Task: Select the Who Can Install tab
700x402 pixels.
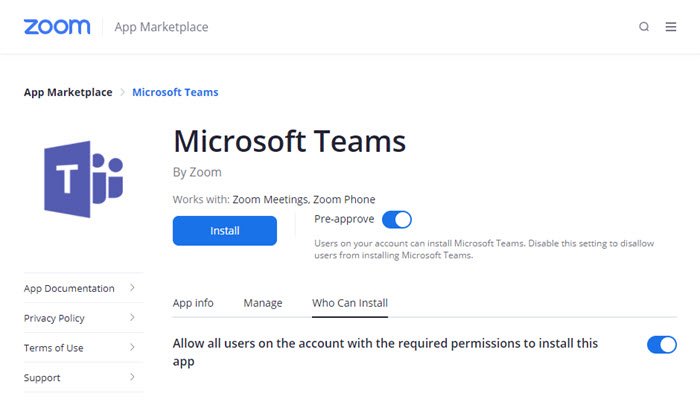Action: pos(350,303)
